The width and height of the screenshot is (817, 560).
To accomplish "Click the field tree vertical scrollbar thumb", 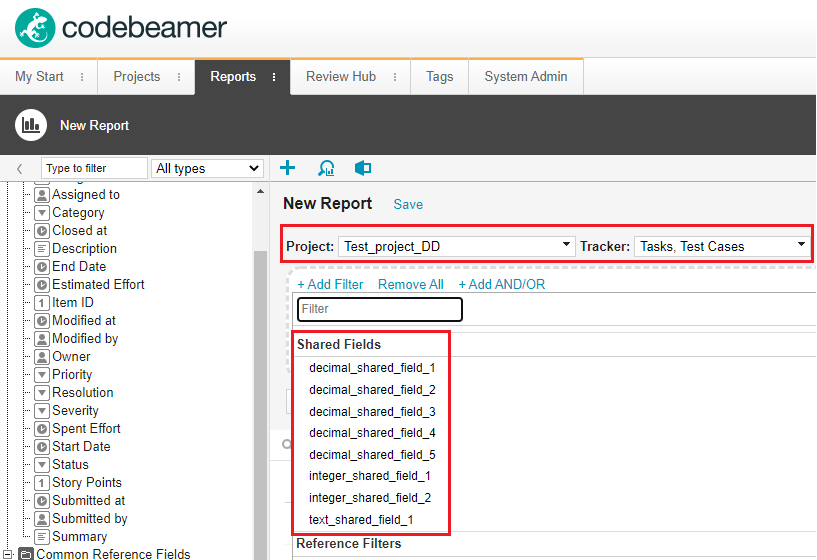I will pos(260,405).
